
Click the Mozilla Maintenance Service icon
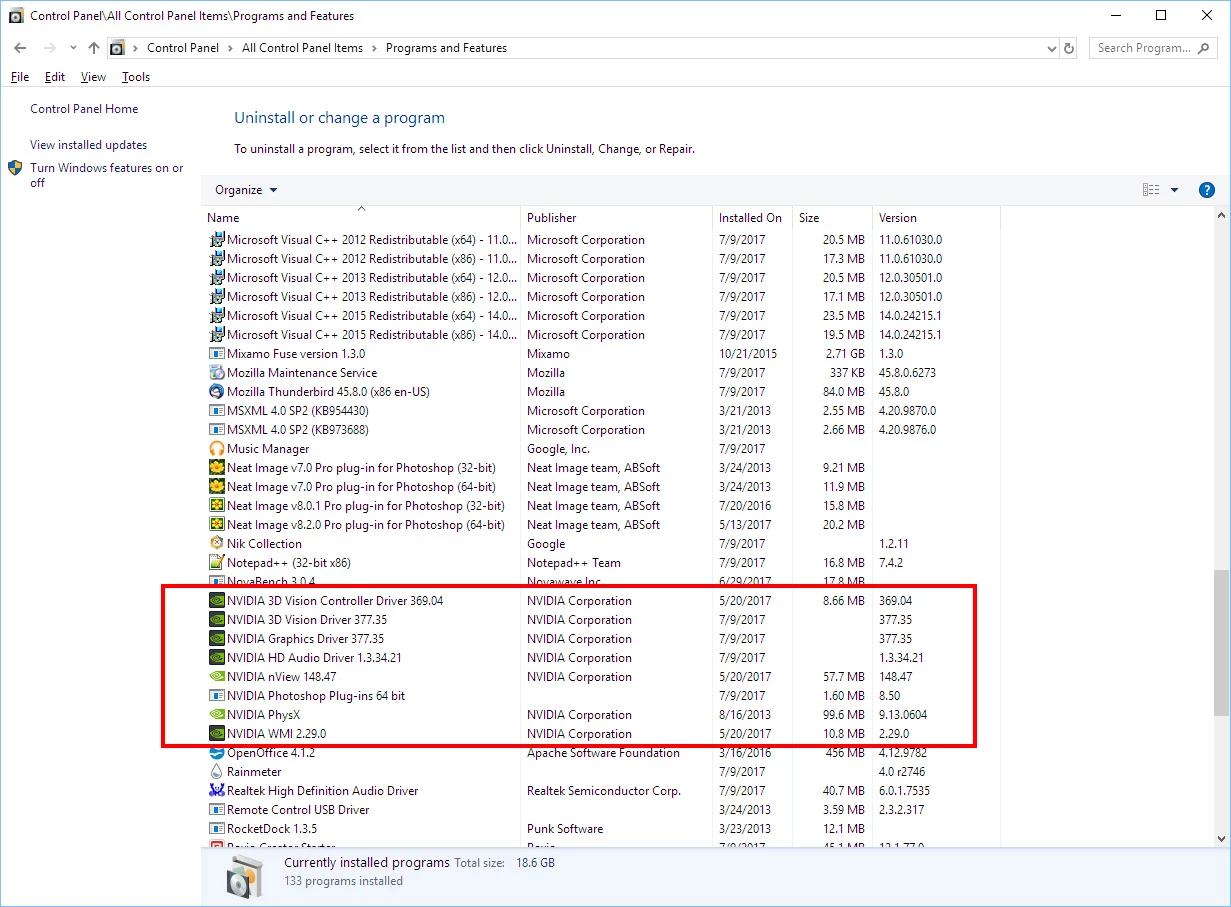point(217,373)
